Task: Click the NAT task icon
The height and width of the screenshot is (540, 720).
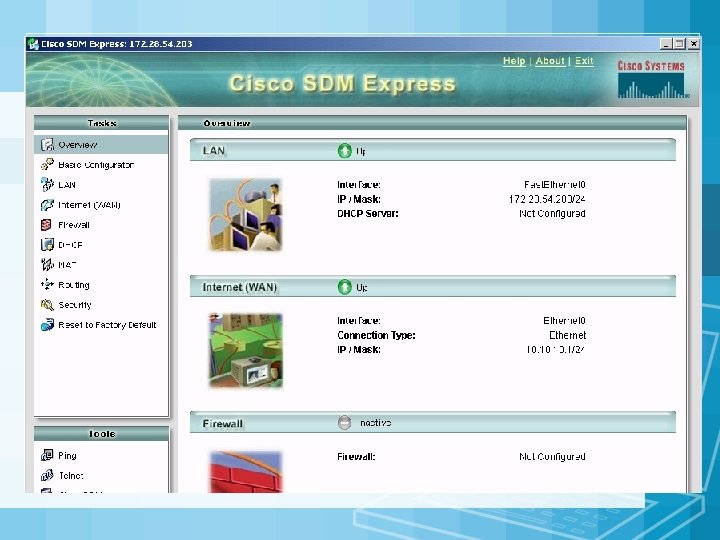Action: click(47, 264)
